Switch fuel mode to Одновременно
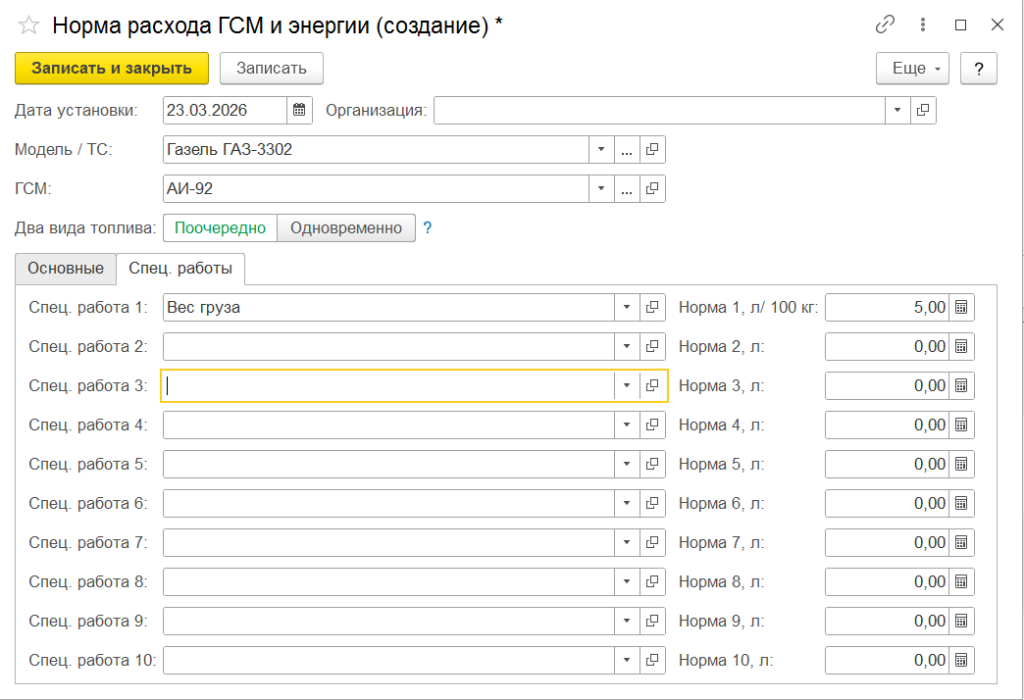The height and width of the screenshot is (700, 1024). tap(346, 228)
